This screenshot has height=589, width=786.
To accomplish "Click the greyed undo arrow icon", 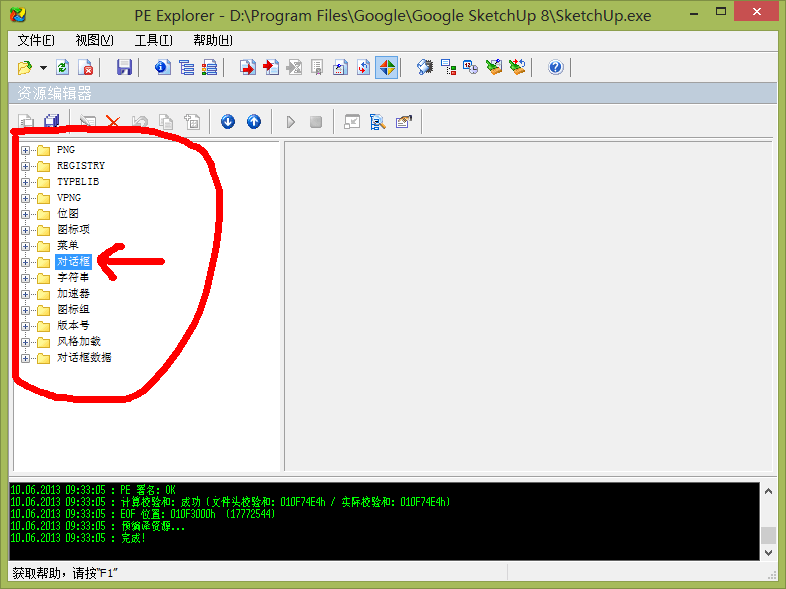I will (x=140, y=121).
